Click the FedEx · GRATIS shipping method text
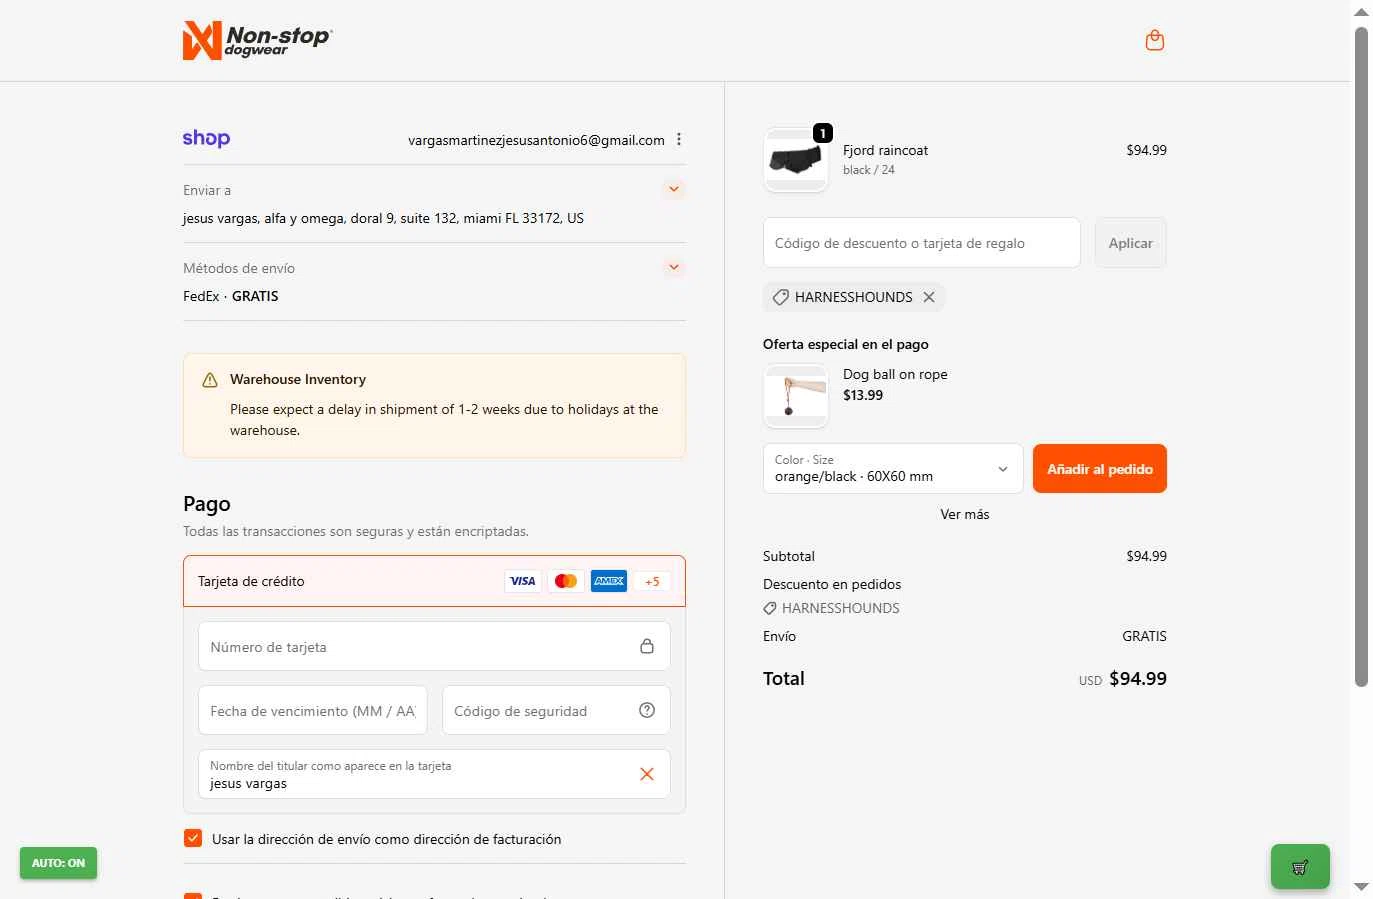Image resolution: width=1373 pixels, height=899 pixels. click(x=231, y=296)
